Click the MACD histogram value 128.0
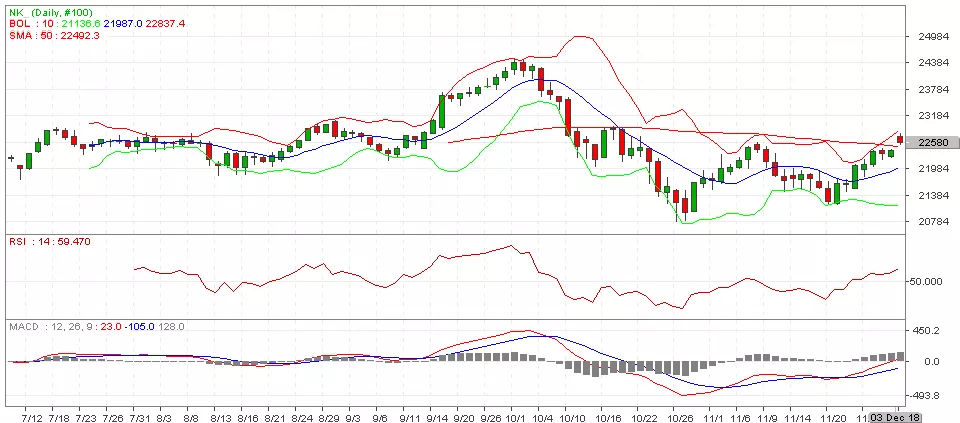This screenshot has height=423, width=960. 171,327
